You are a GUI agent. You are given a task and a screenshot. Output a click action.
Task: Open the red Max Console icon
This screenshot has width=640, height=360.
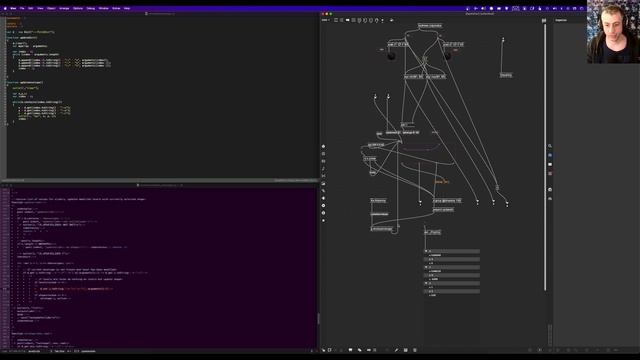(550, 173)
